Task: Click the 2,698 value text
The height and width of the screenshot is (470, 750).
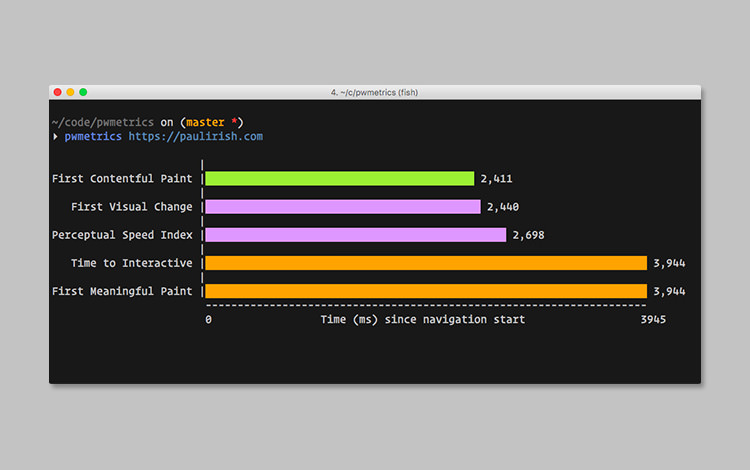Action: (x=528, y=235)
